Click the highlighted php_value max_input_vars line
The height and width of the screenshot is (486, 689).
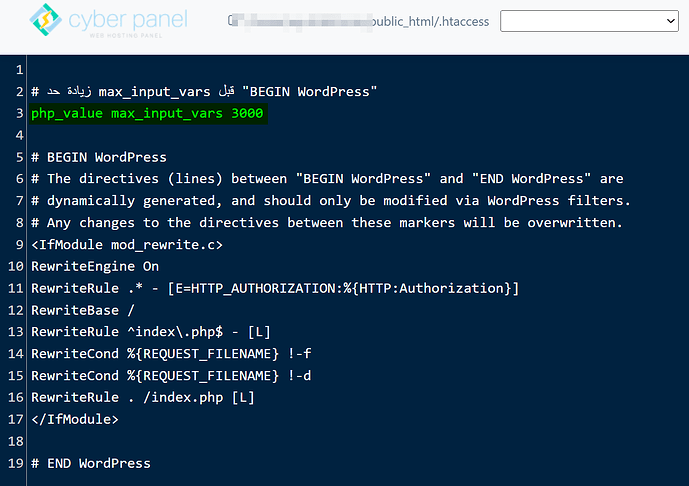click(x=147, y=114)
